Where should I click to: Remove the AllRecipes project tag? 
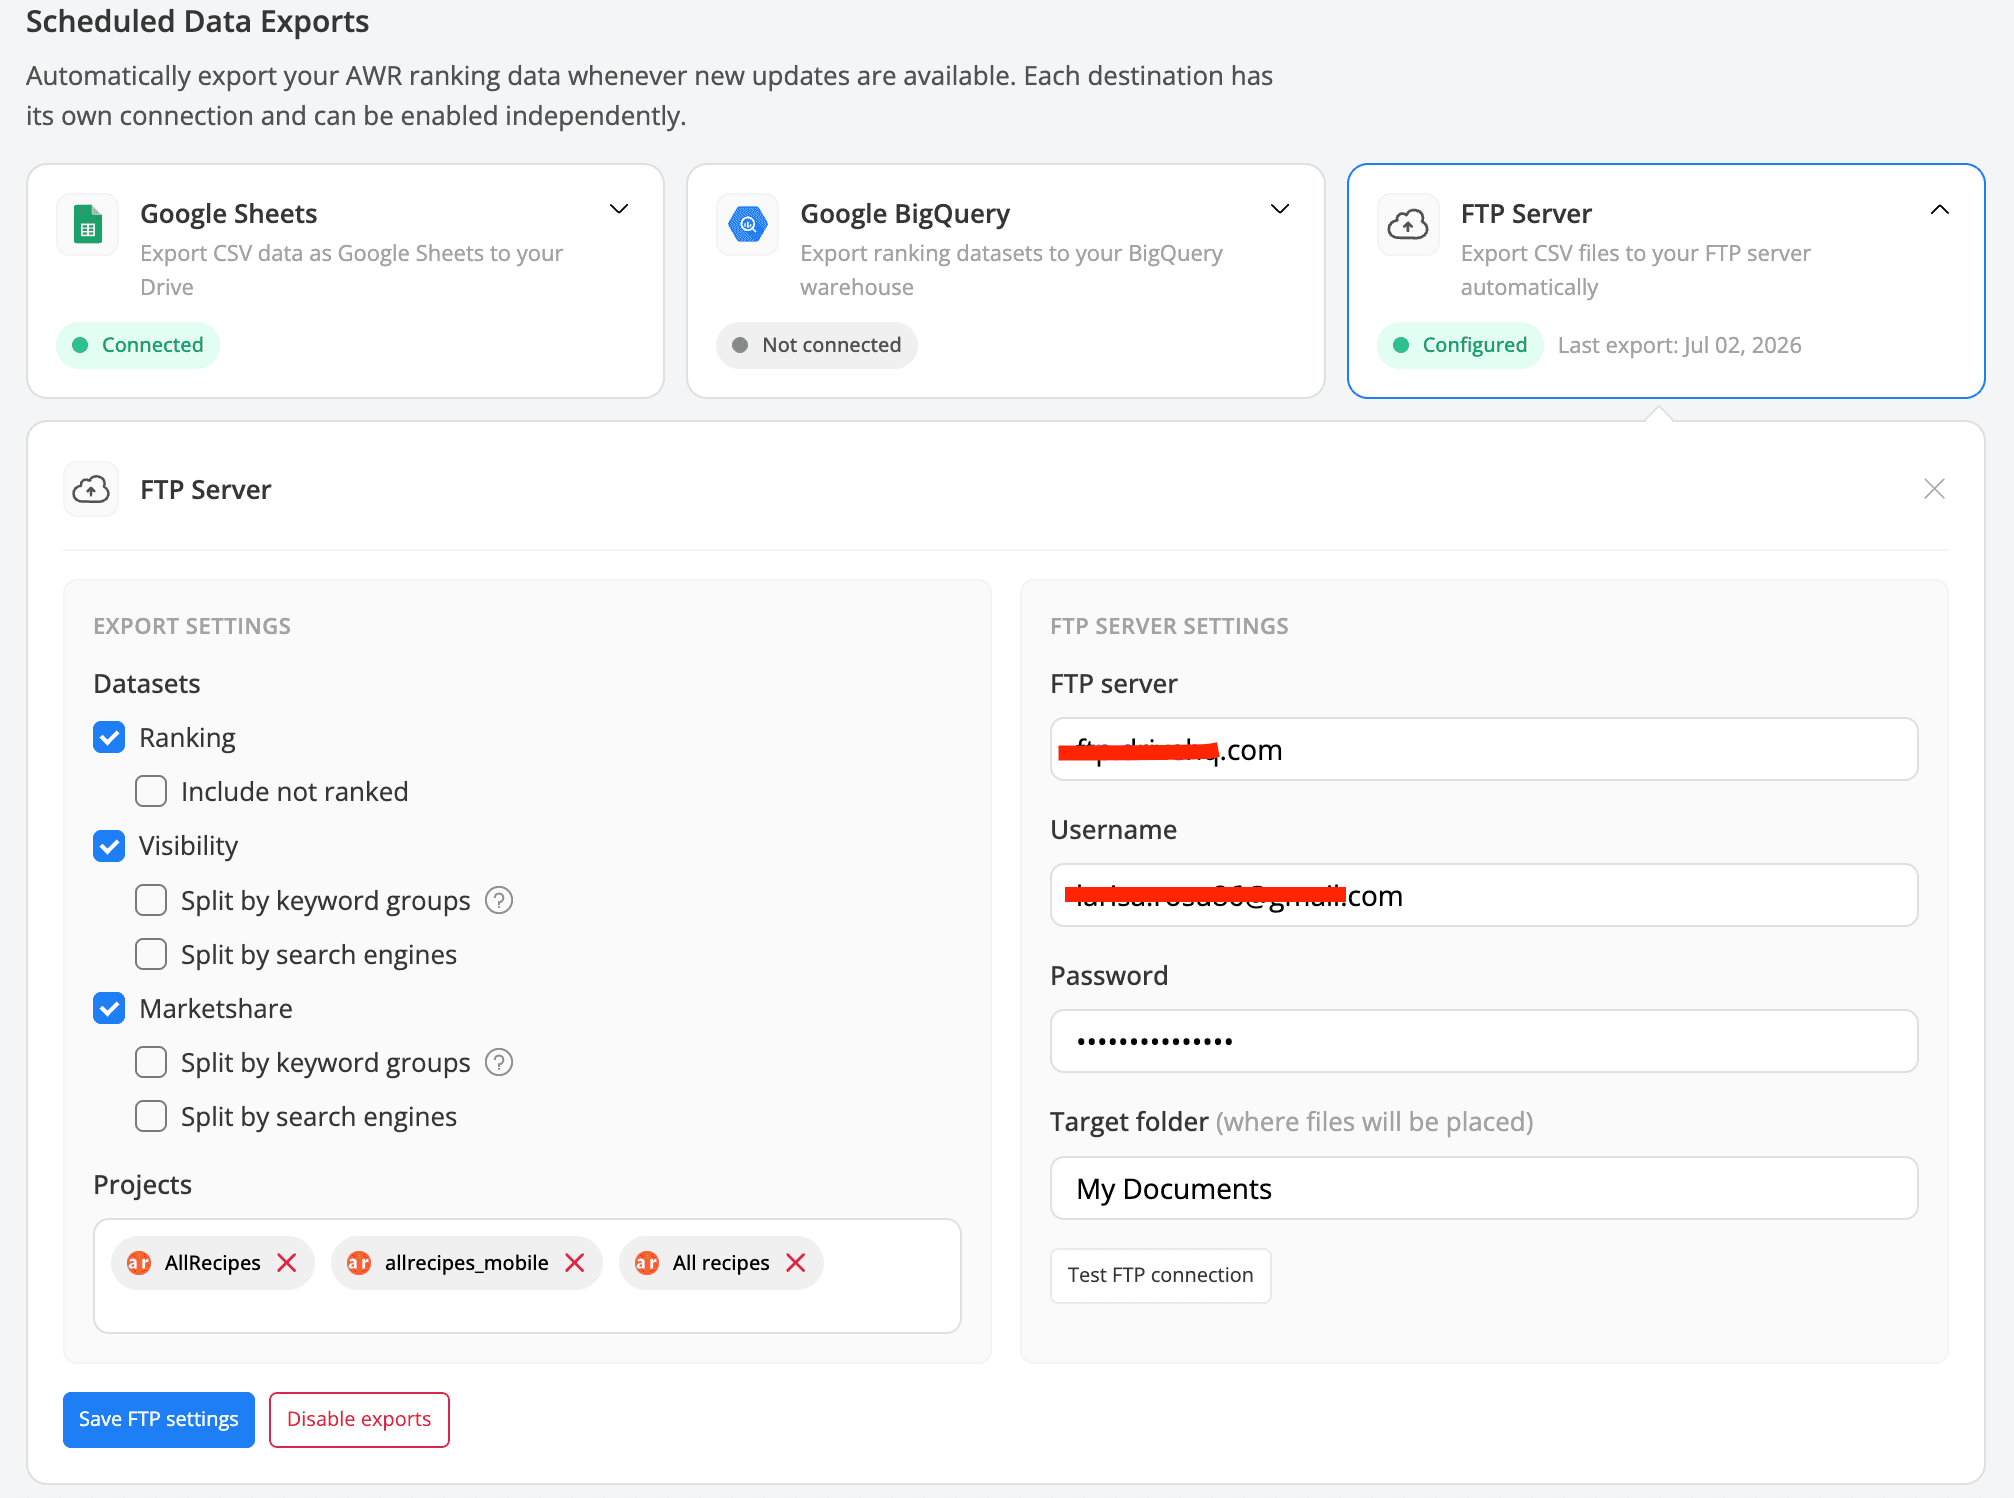pos(287,1263)
